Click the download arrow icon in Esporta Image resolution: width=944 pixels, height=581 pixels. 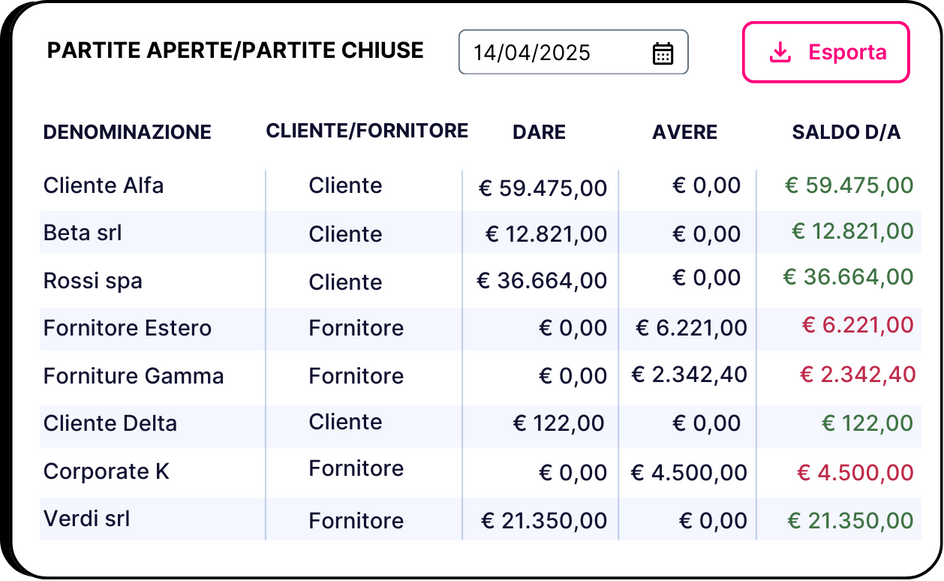pos(780,52)
